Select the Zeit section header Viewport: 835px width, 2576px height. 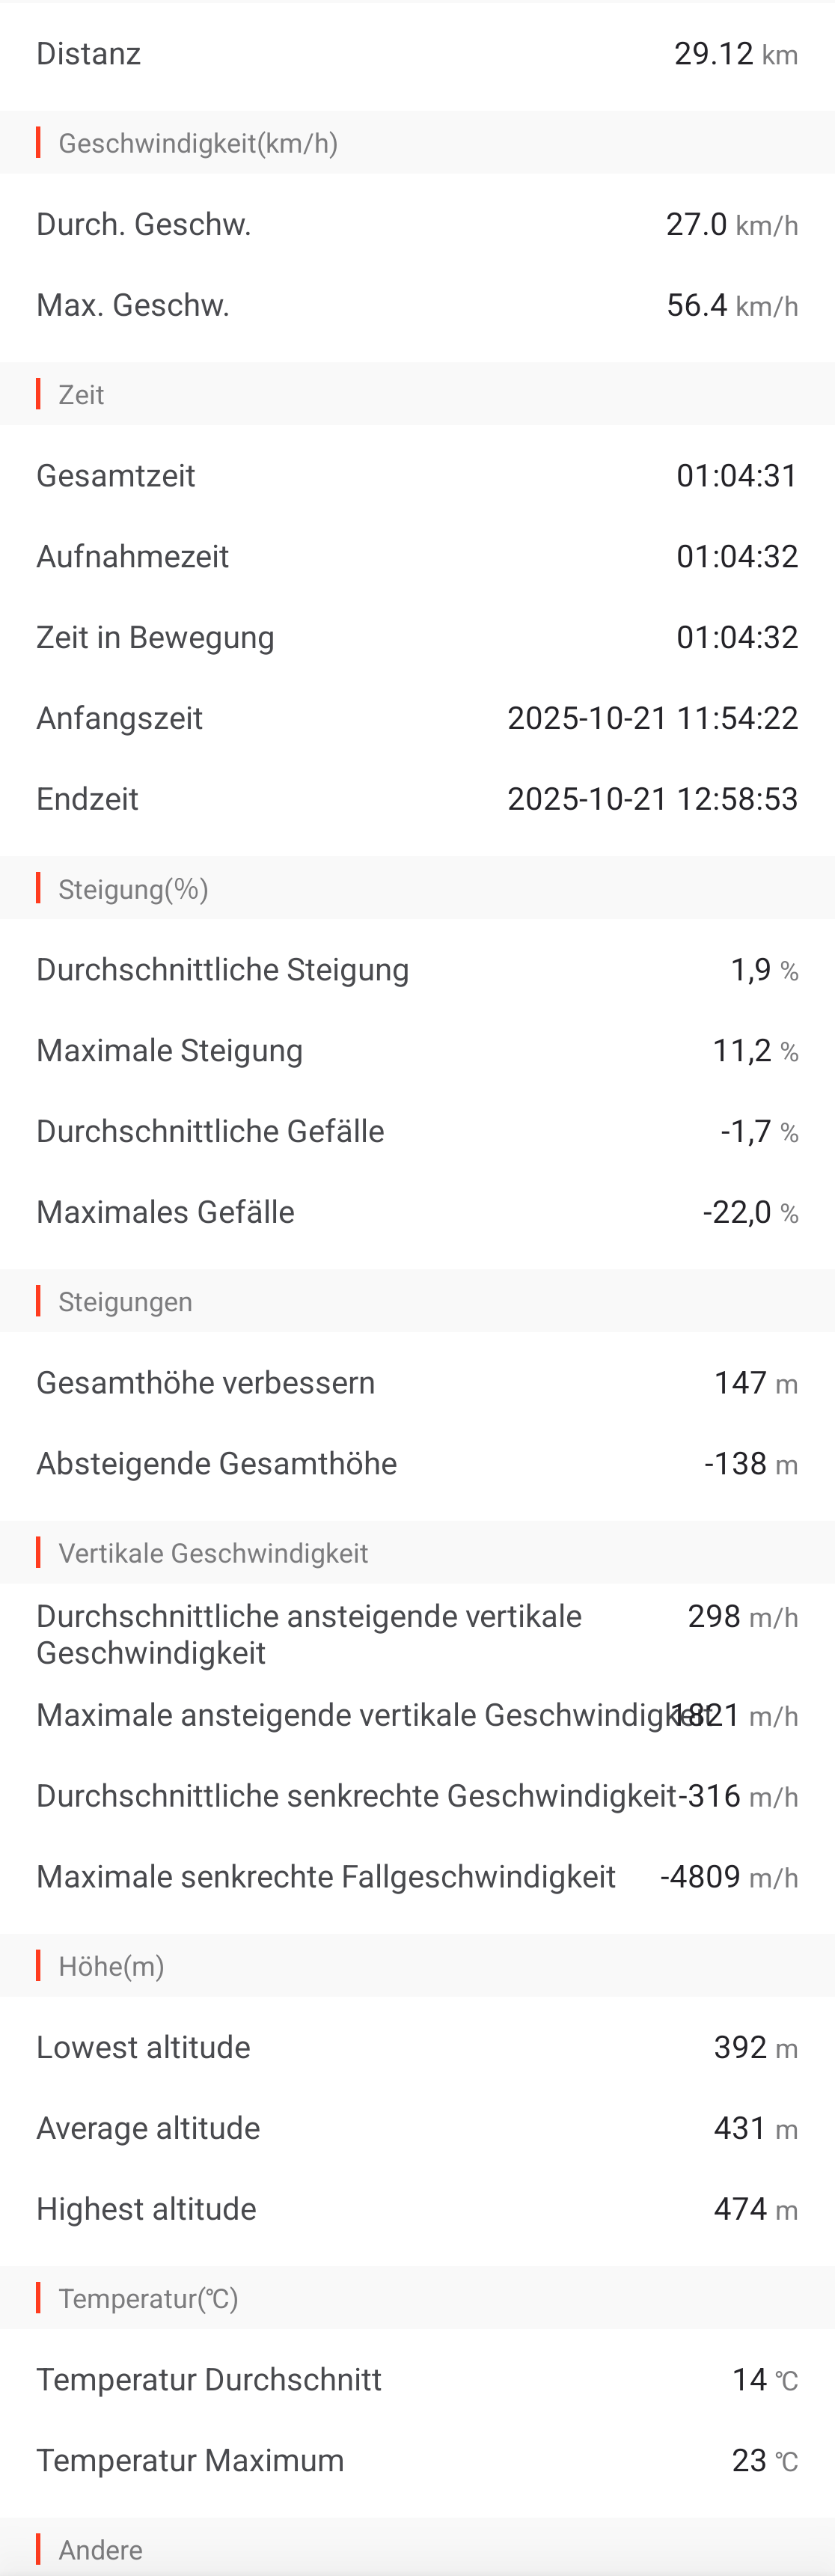point(82,395)
